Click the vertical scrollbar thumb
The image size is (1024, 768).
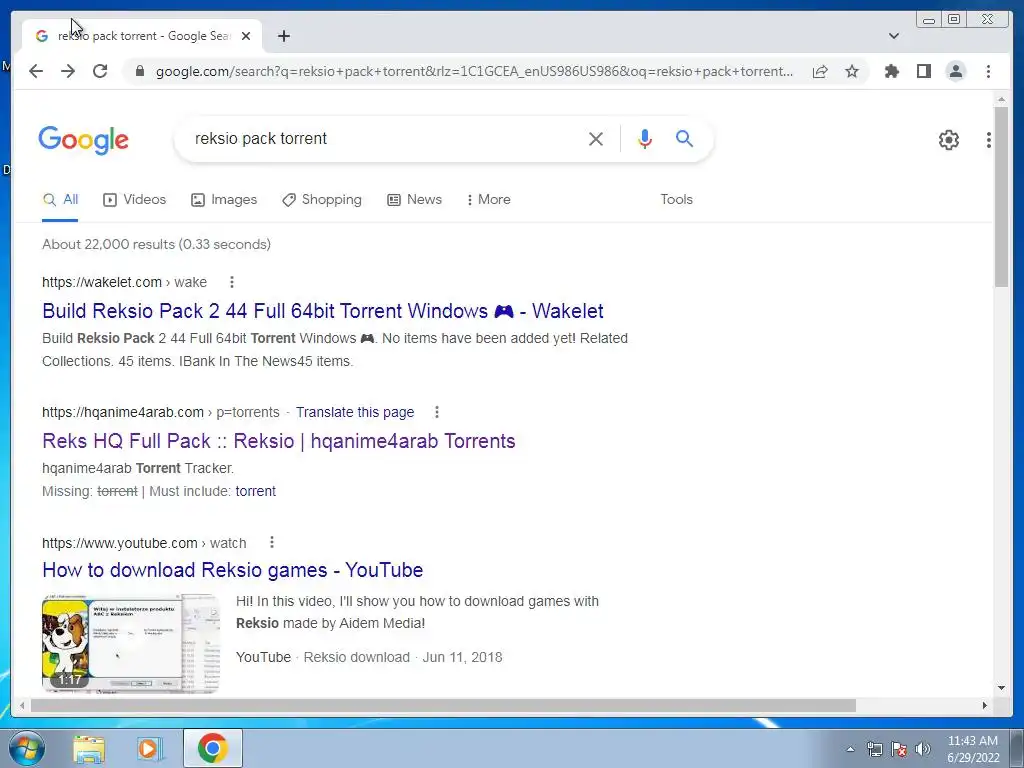pyautogui.click(x=1001, y=197)
